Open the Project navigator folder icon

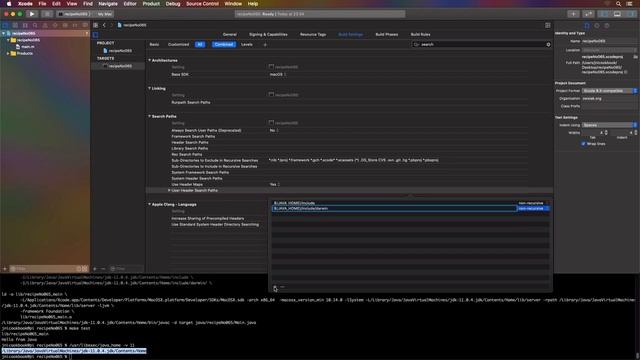pos(5,25)
